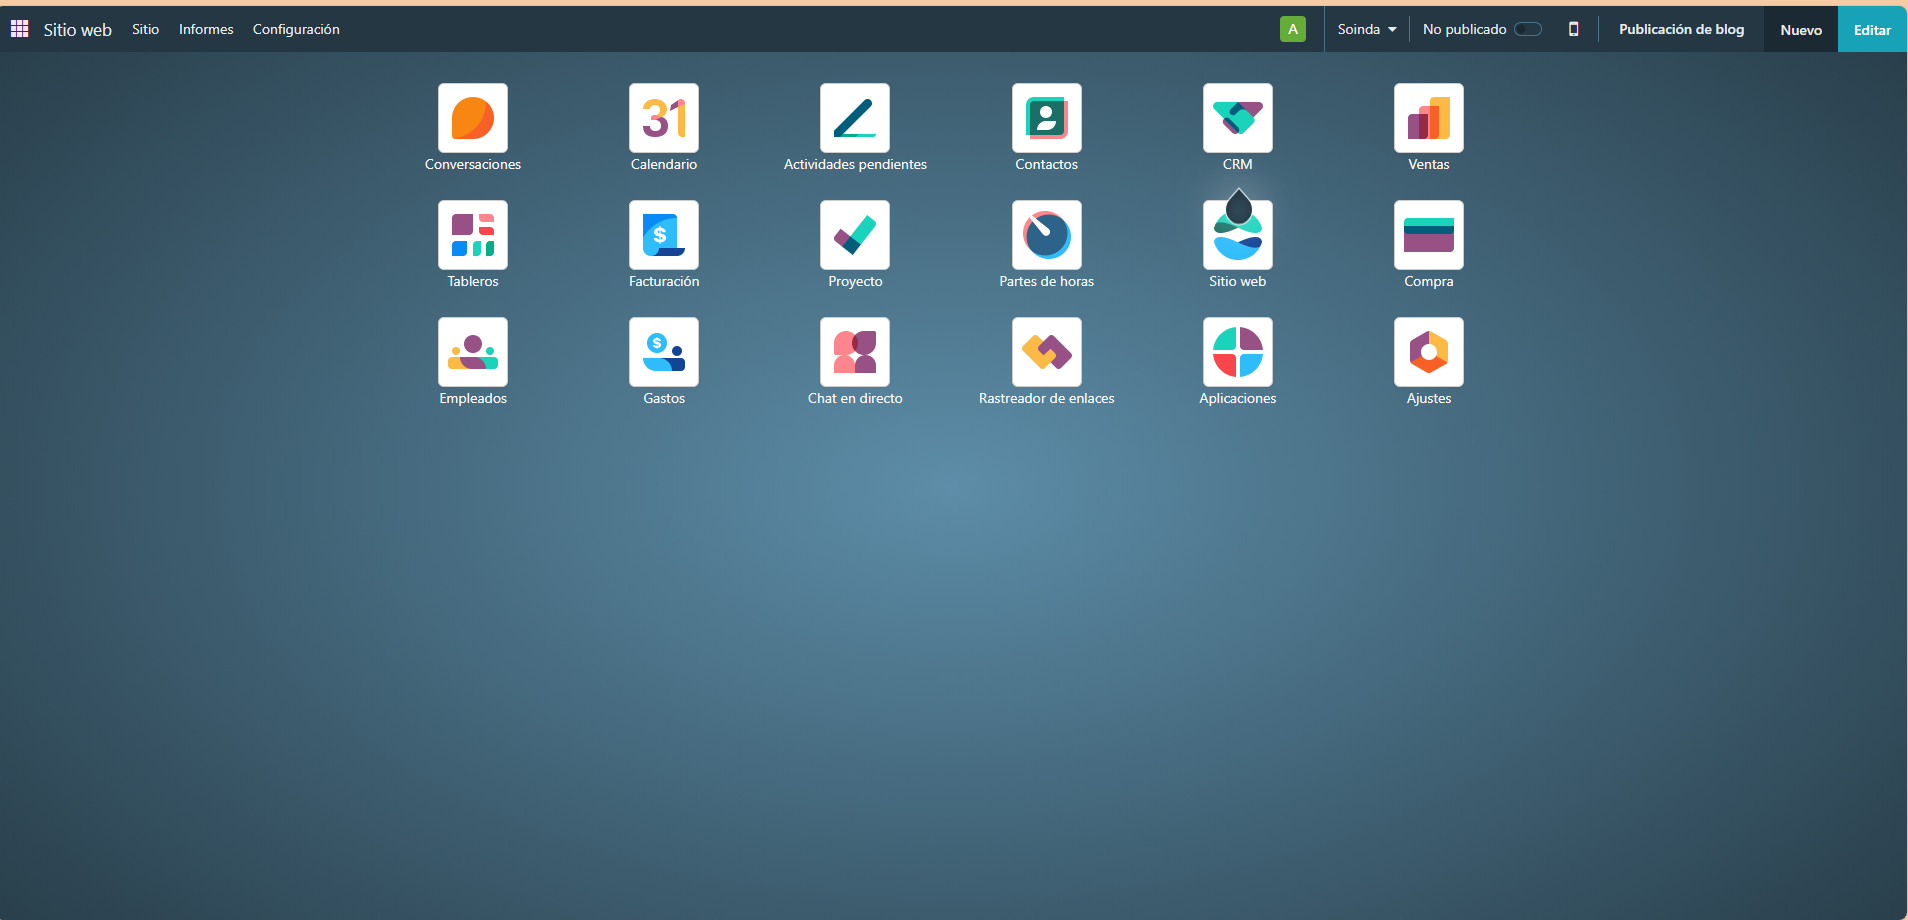Screen dimensions: 1908x920
Task: Open the CRM application
Action: coord(1237,118)
